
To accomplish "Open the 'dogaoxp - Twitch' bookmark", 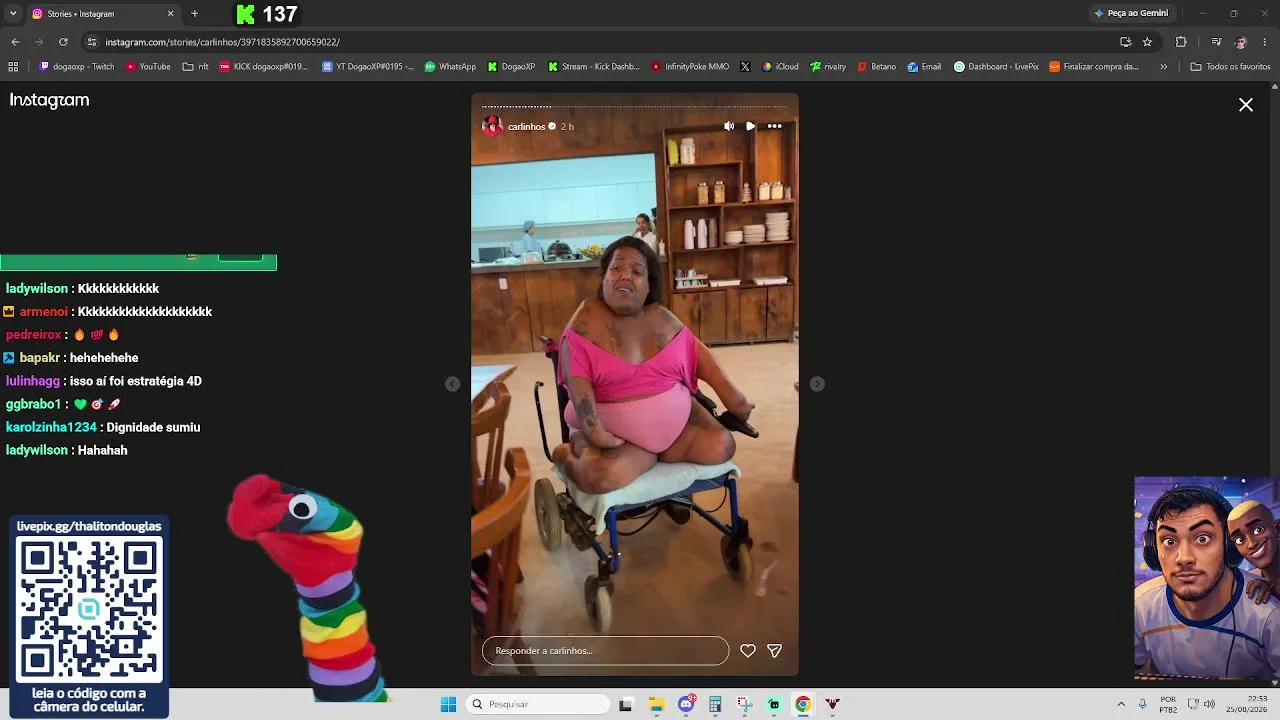I will [77, 67].
